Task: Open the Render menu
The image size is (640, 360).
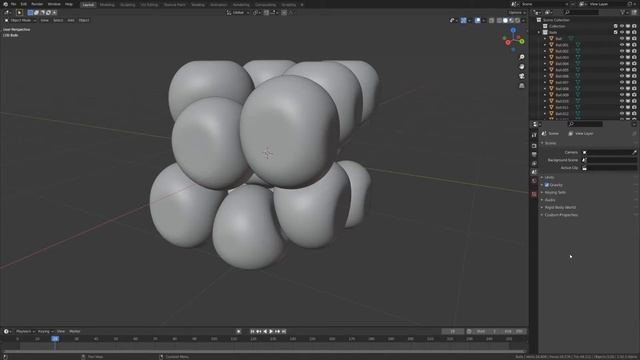Action: coord(37,4)
